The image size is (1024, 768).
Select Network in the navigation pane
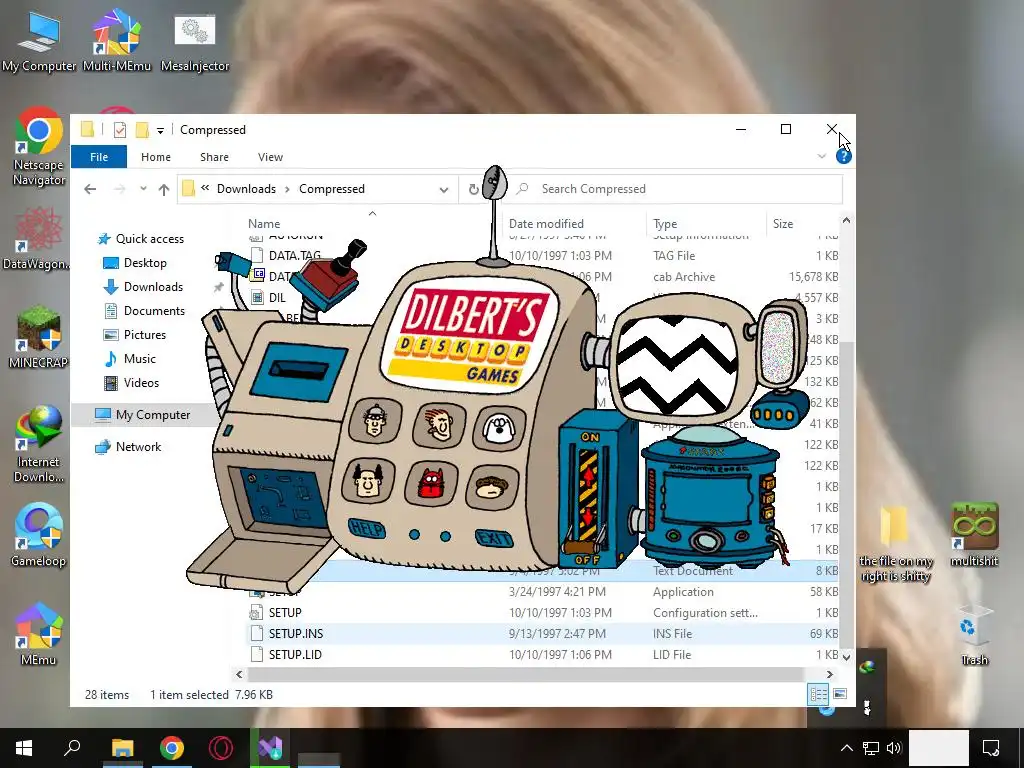(x=138, y=447)
